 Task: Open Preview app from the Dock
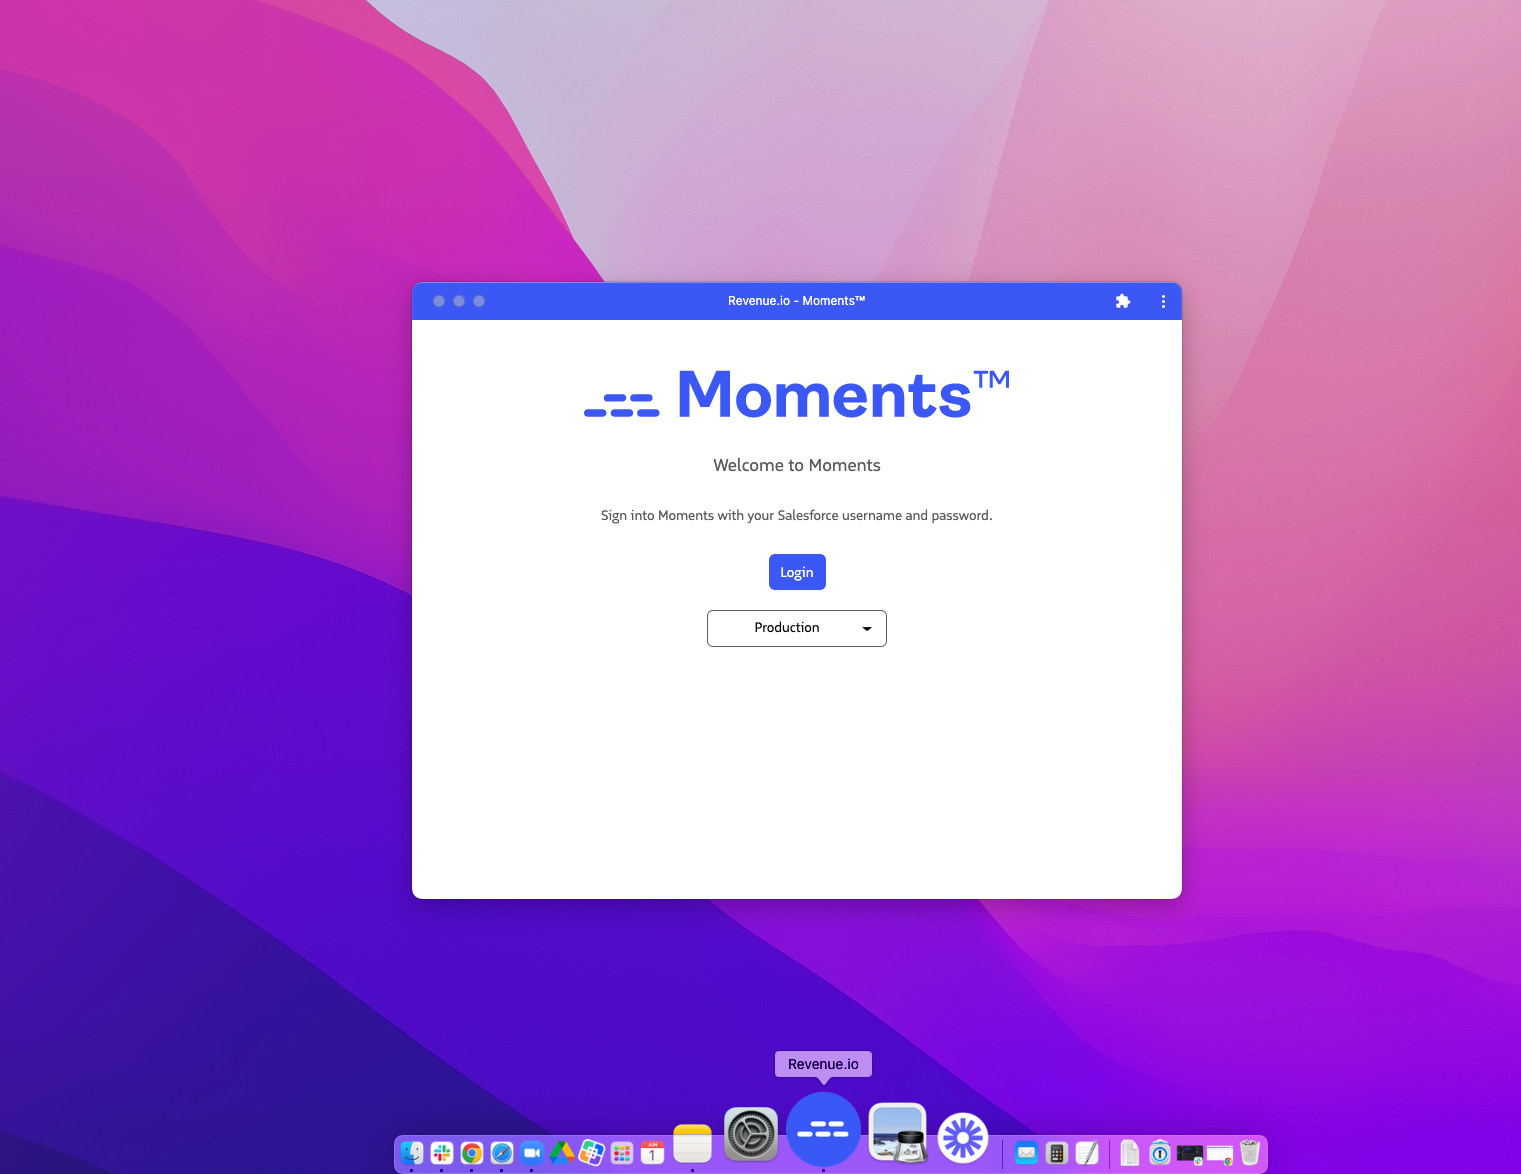[898, 1132]
